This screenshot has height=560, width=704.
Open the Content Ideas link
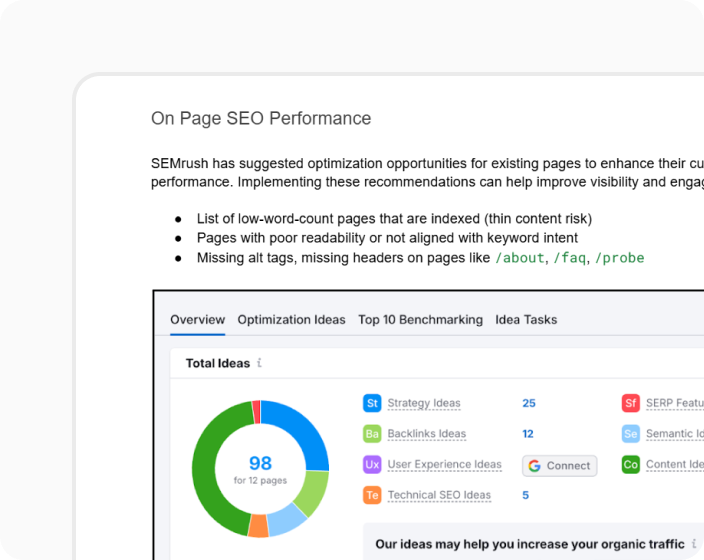[675, 464]
